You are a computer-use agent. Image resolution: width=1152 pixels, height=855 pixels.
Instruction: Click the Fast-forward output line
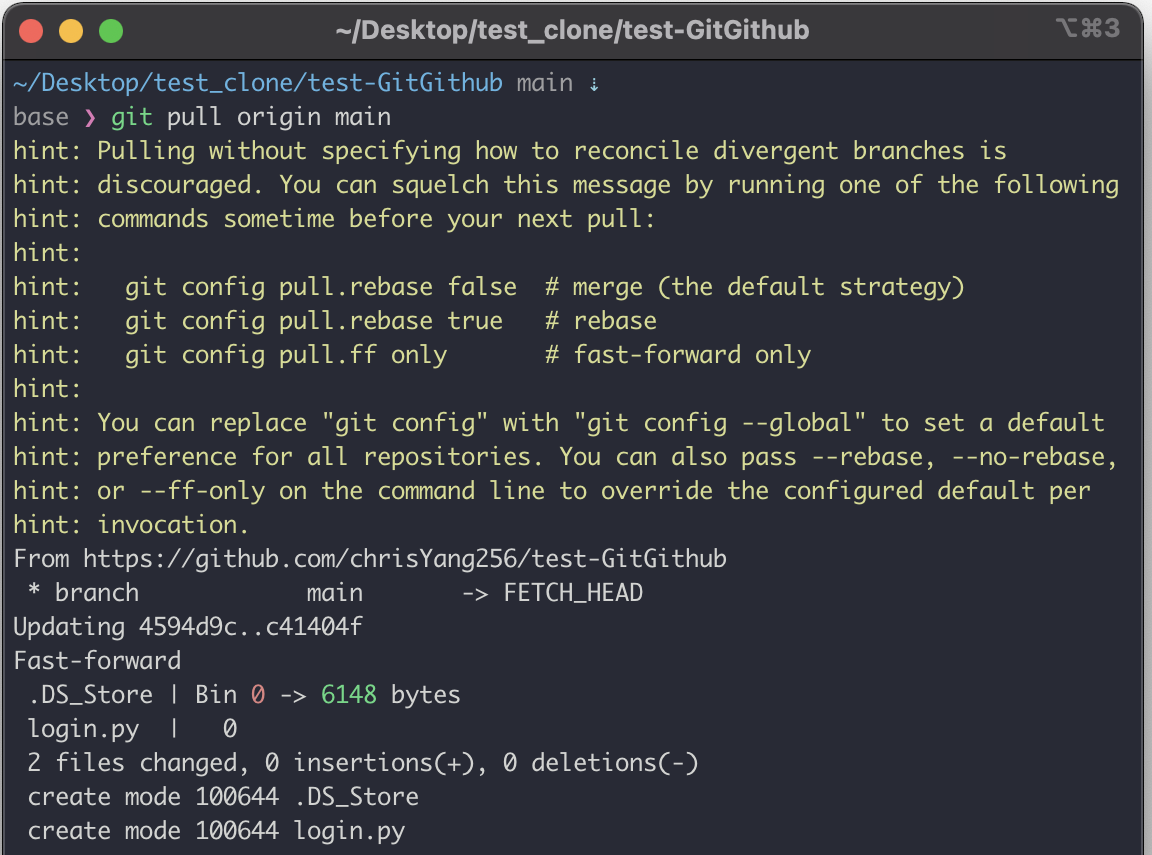tap(97, 661)
